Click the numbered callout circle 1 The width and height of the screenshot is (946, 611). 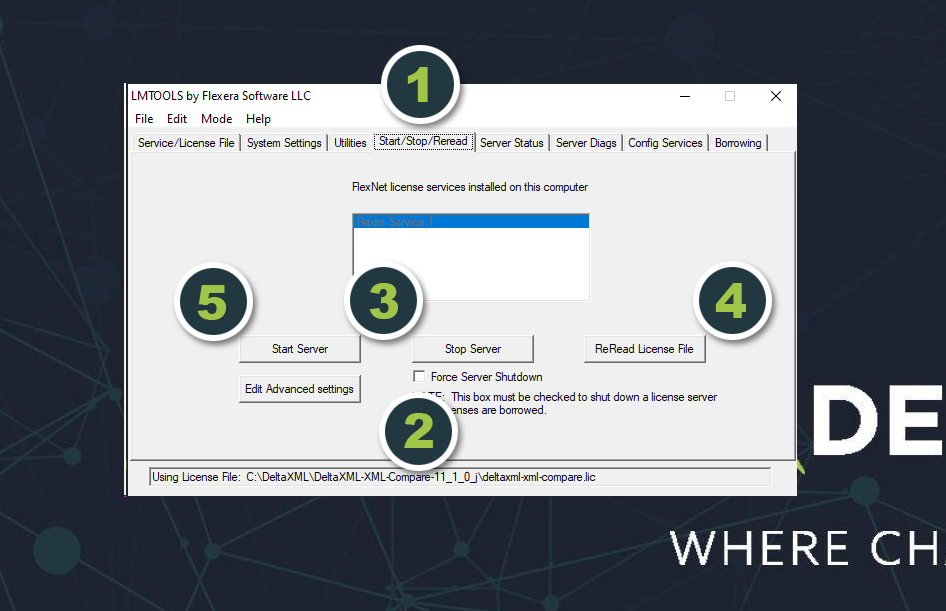pyautogui.click(x=418, y=85)
